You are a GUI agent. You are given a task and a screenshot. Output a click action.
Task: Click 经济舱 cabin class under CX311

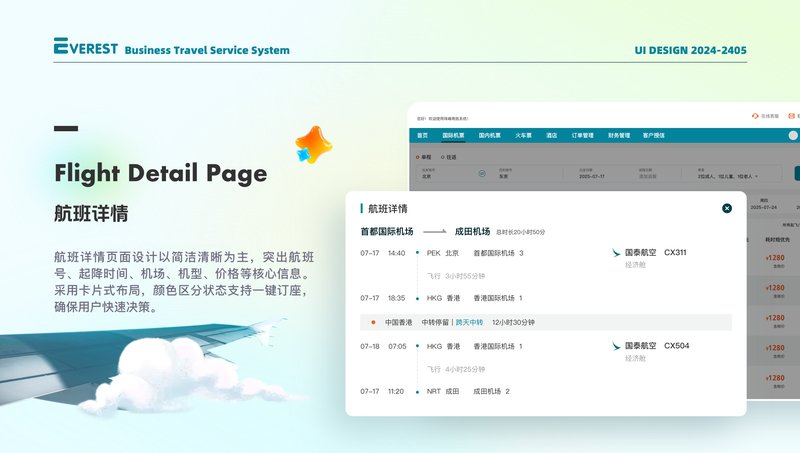point(635,265)
